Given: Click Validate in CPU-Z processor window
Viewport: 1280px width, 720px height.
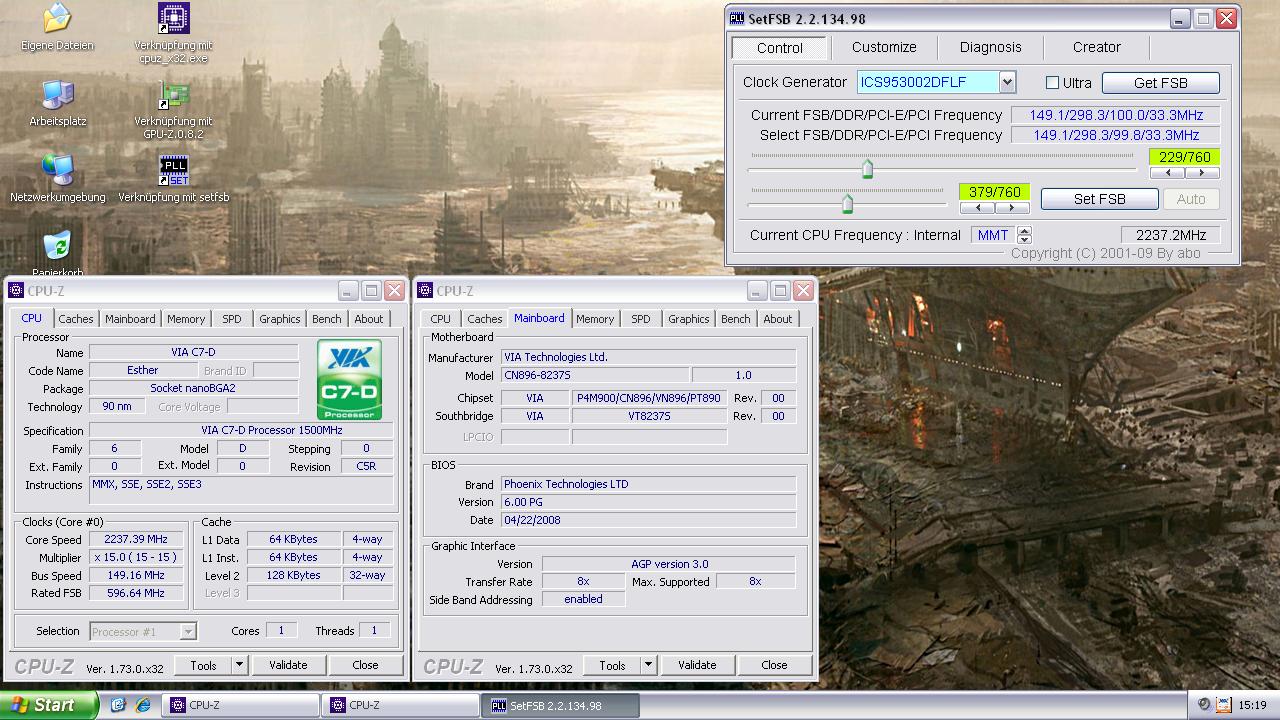Looking at the screenshot, I should 288,665.
